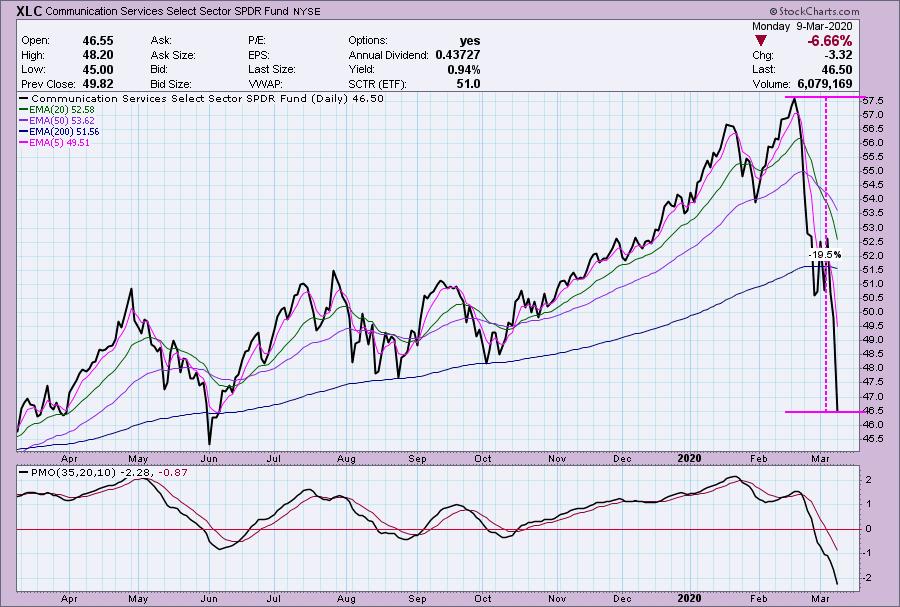Click the 'EPS:' label
This screenshot has height=607, width=900.
[259, 55]
